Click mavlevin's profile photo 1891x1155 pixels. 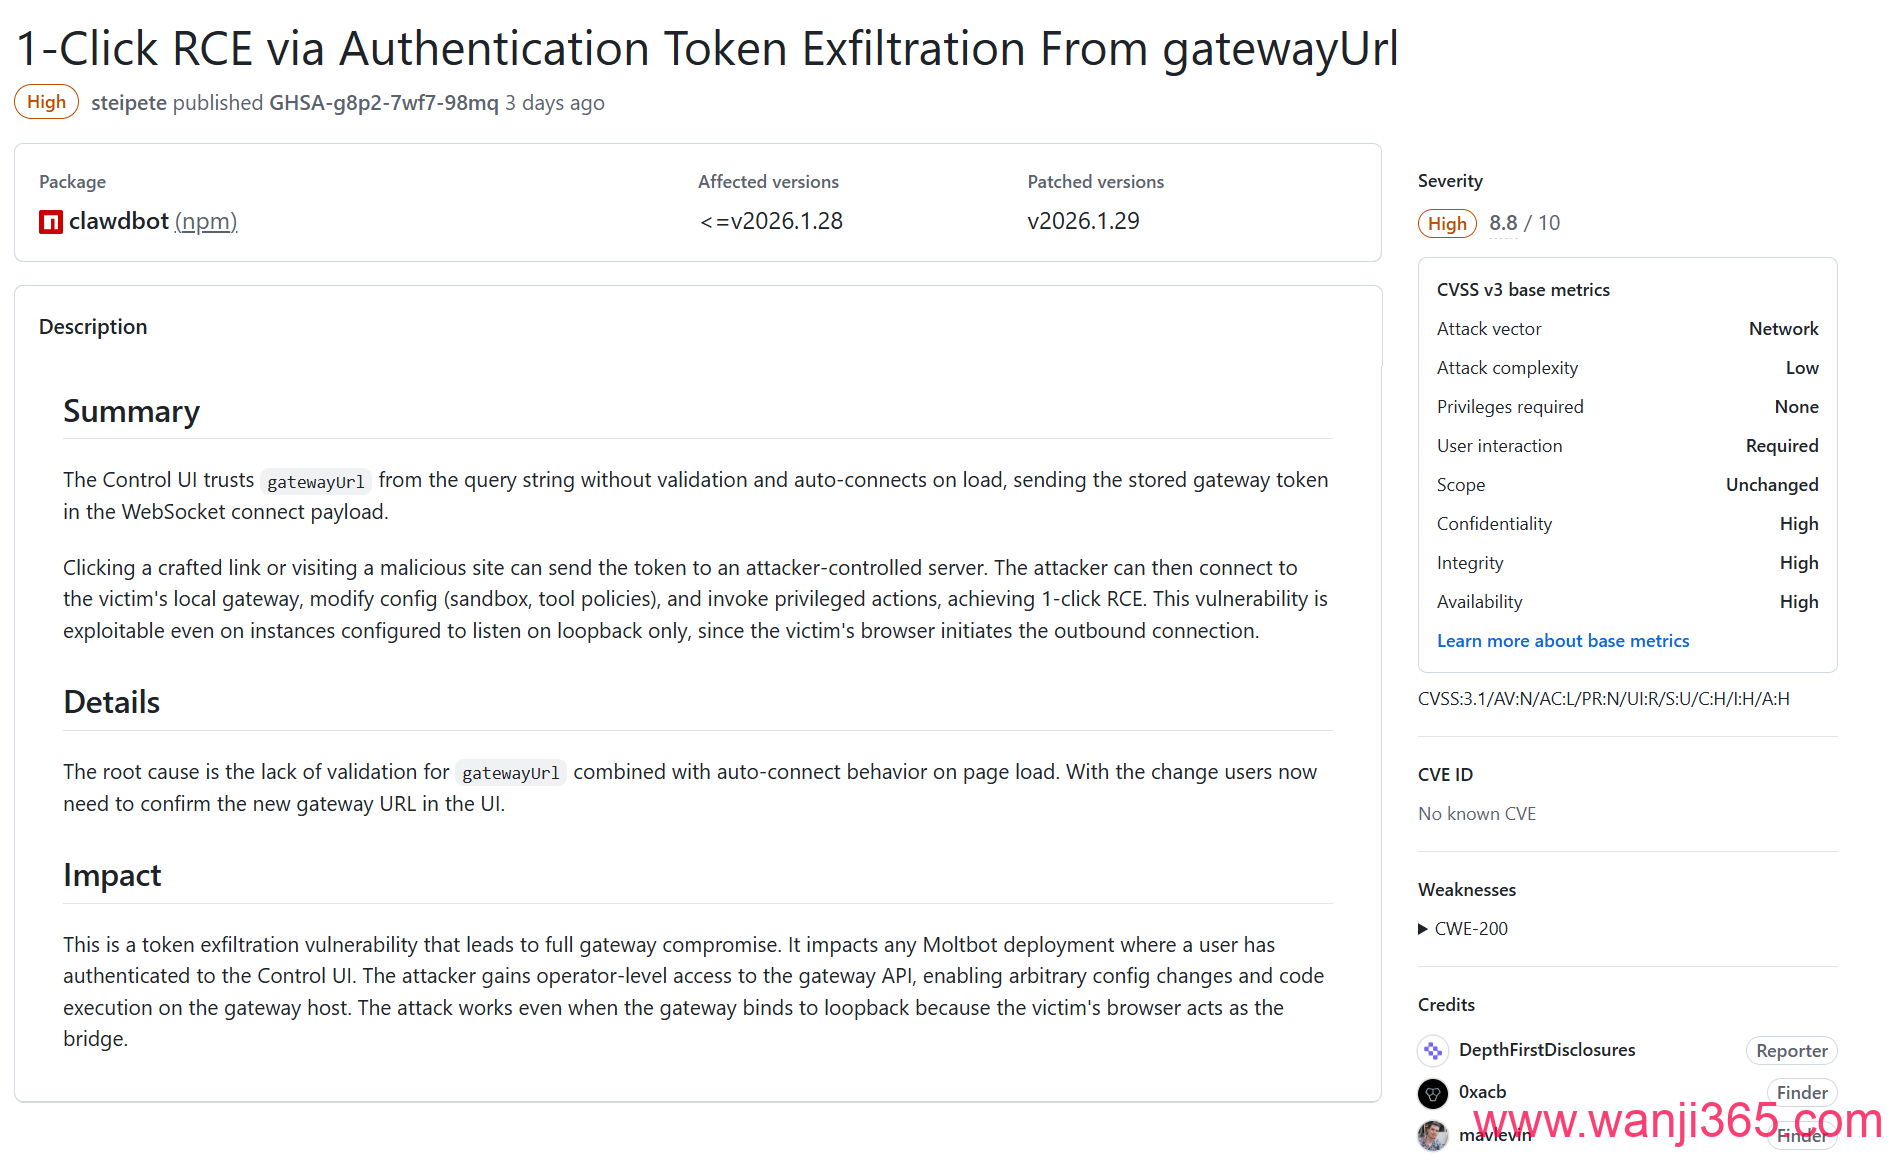tap(1432, 1134)
